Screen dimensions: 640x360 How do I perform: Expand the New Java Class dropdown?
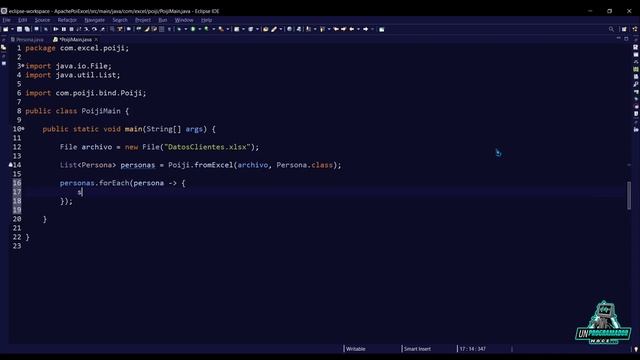click(258, 29)
